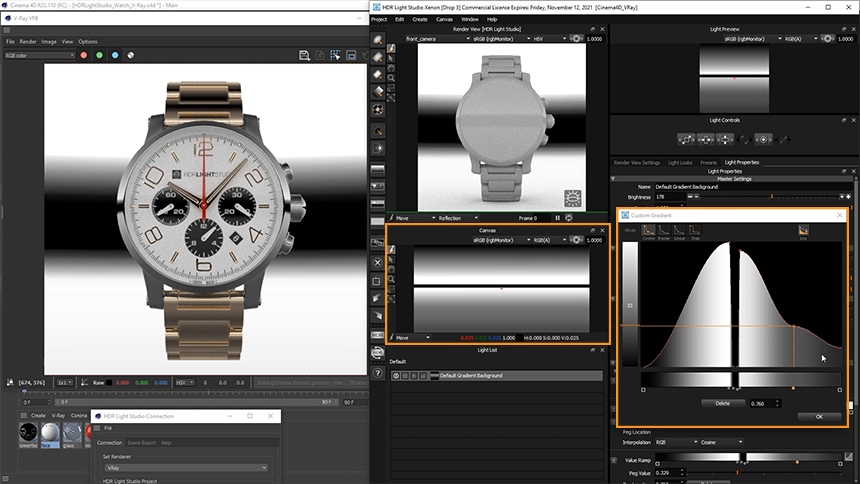
Task: Click the X delete light icon in toolbar
Action: click(377, 262)
